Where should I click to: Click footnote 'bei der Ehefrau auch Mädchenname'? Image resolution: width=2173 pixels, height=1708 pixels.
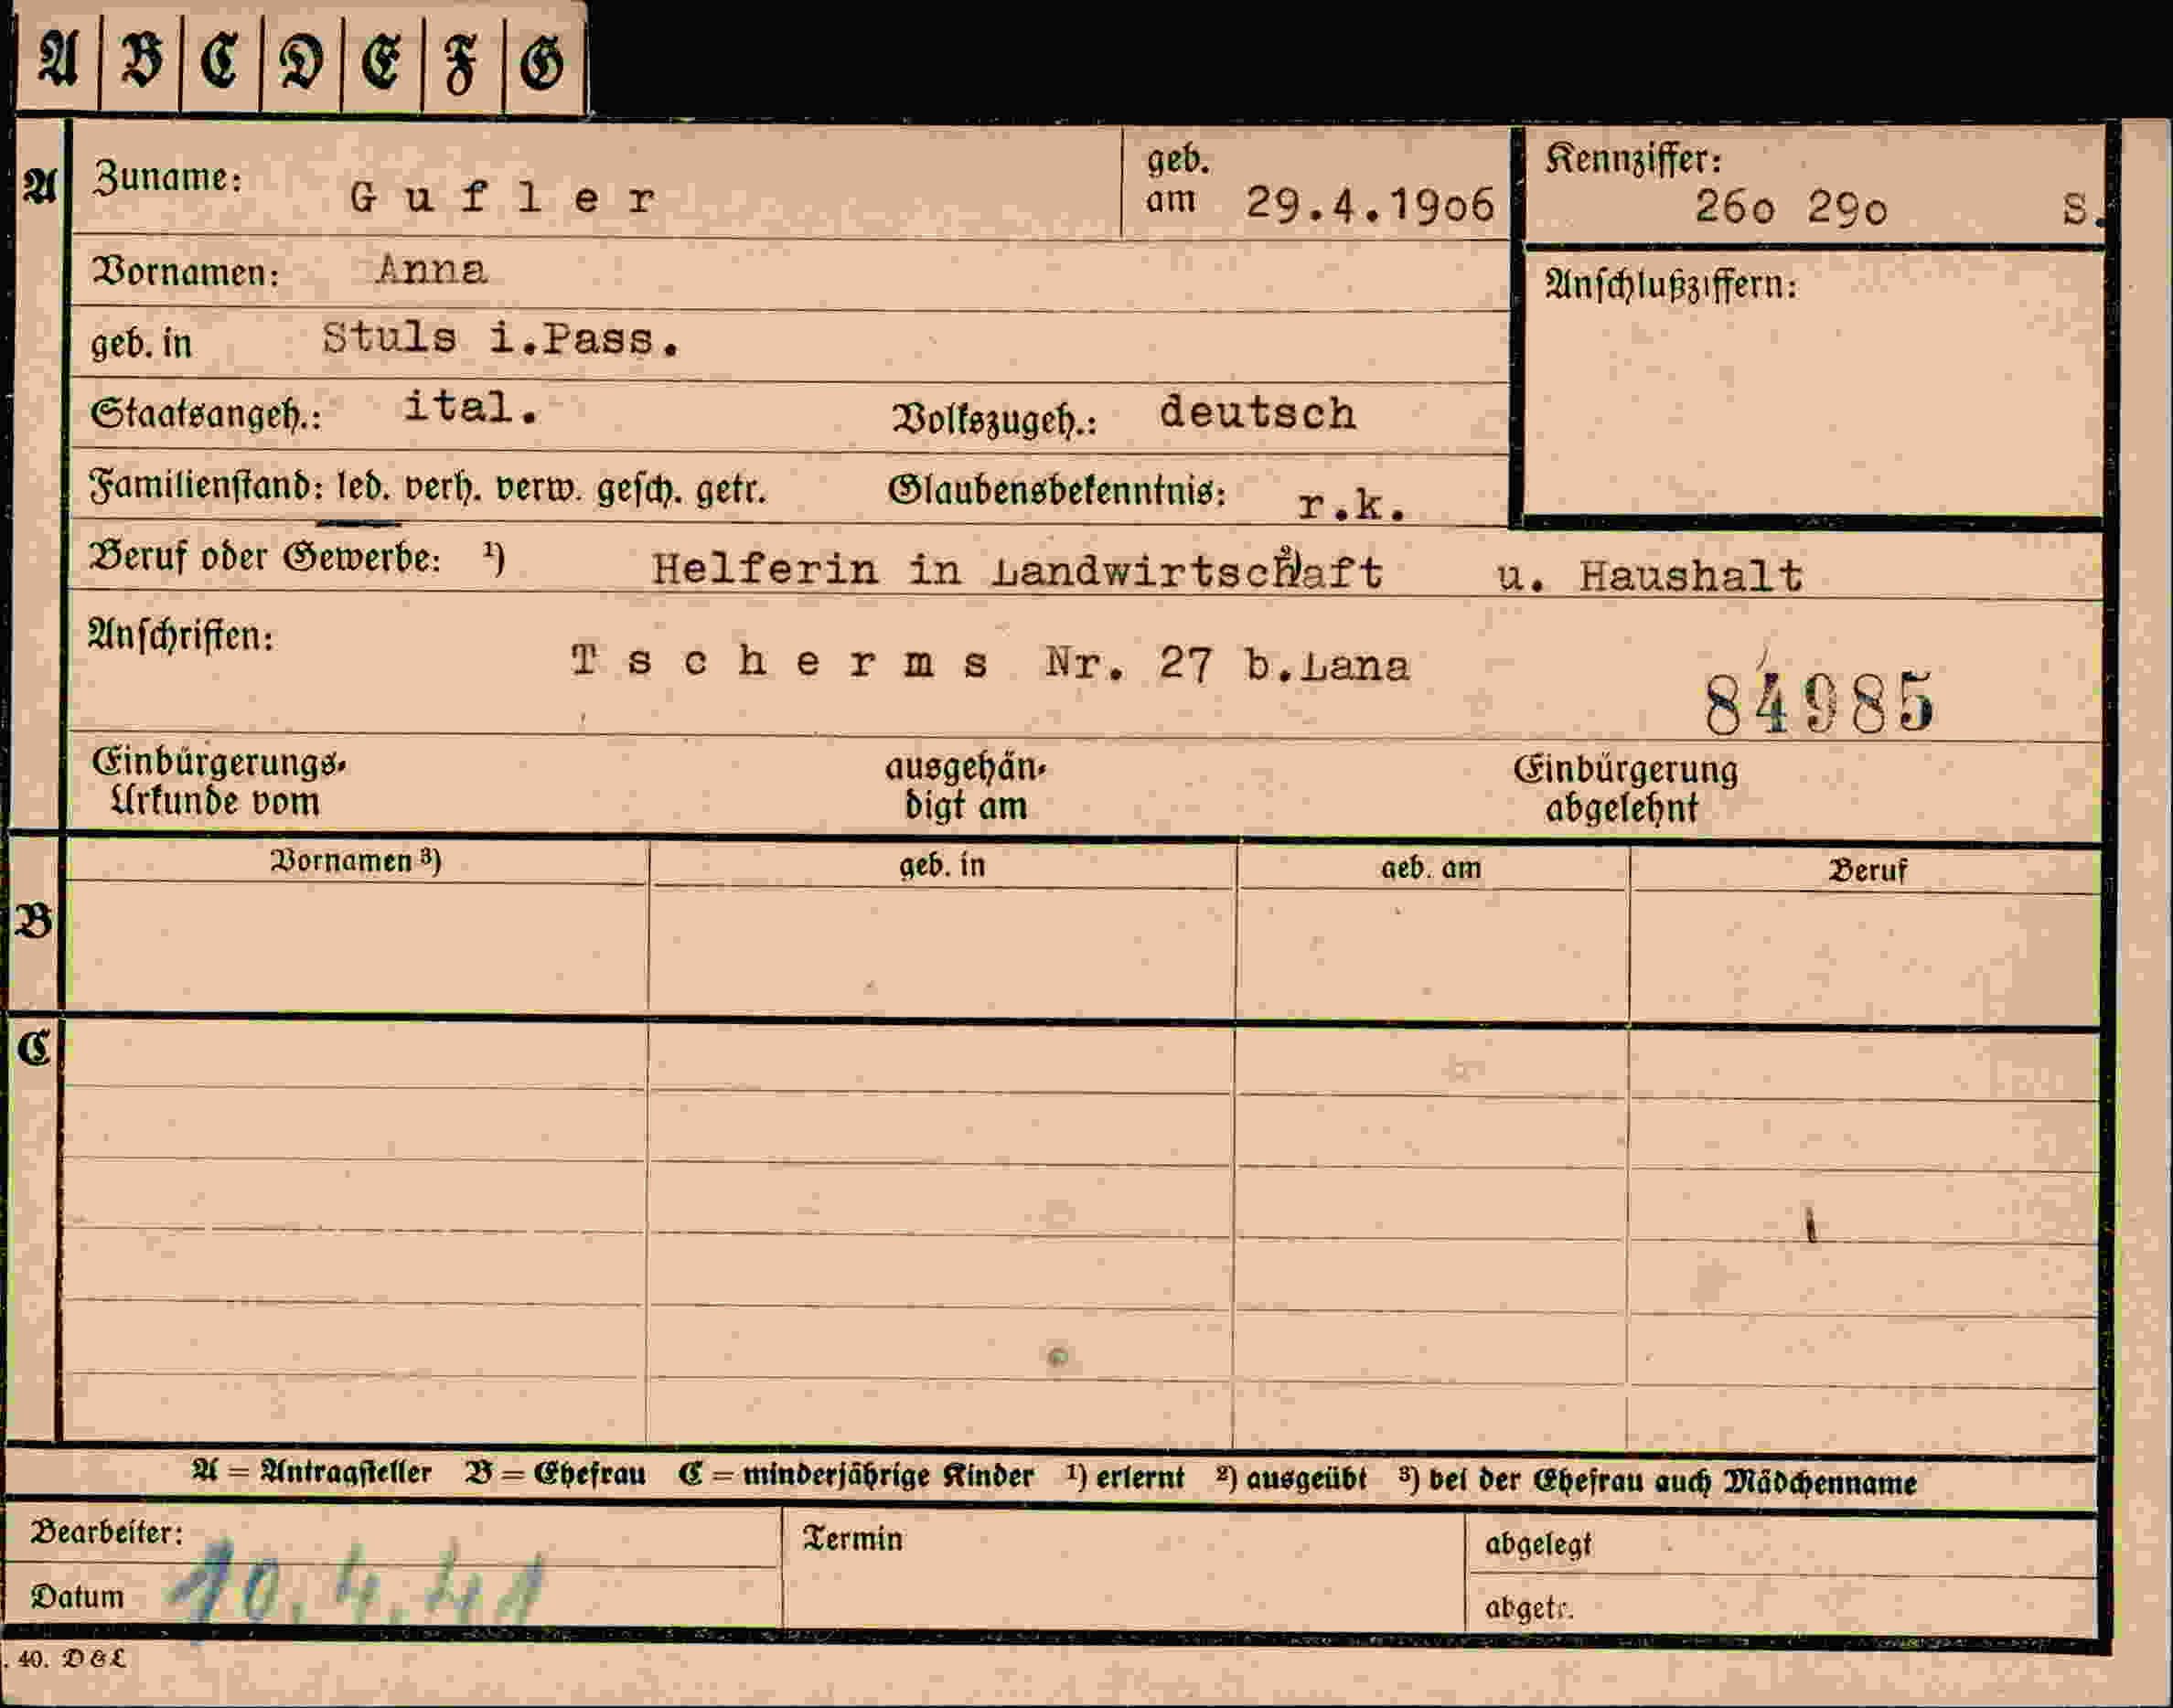tap(1672, 1481)
